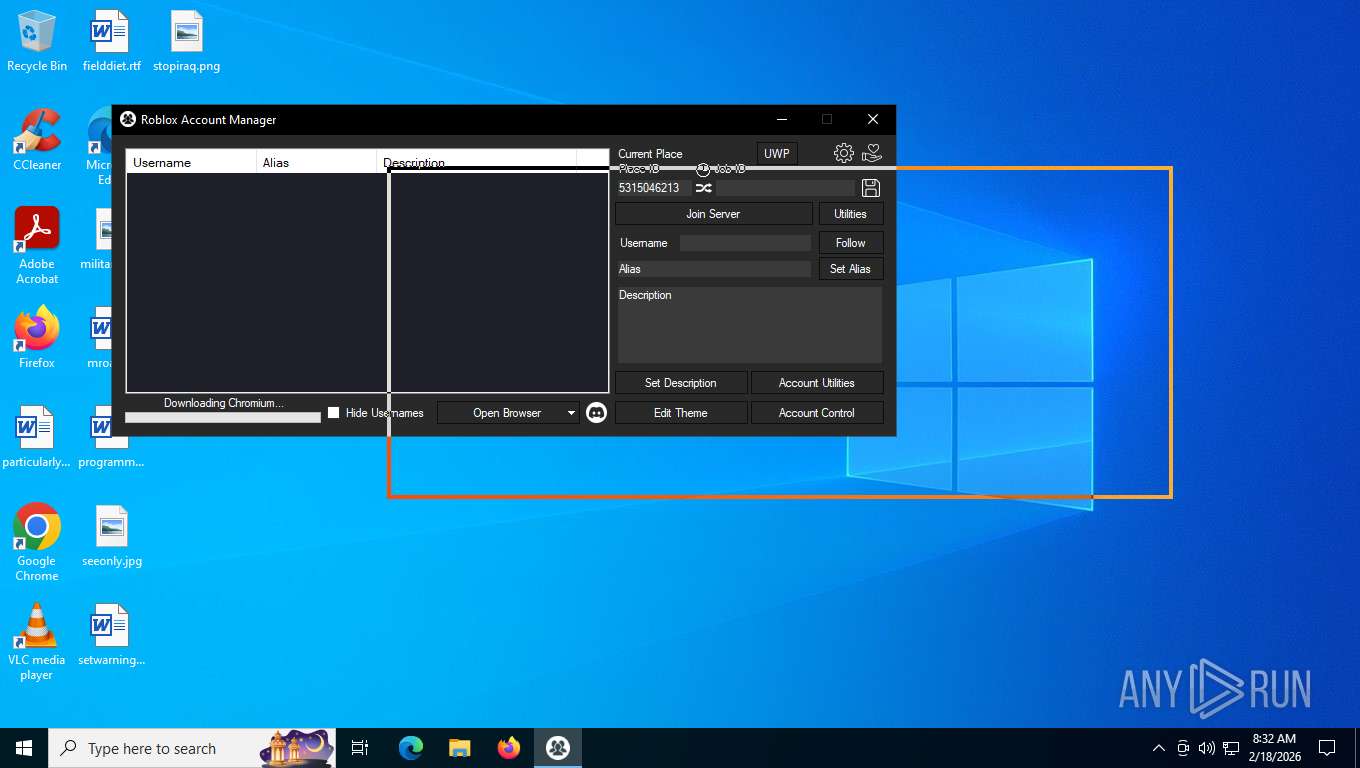
Task: Launch VLC media player shortcut
Action: [x=37, y=642]
